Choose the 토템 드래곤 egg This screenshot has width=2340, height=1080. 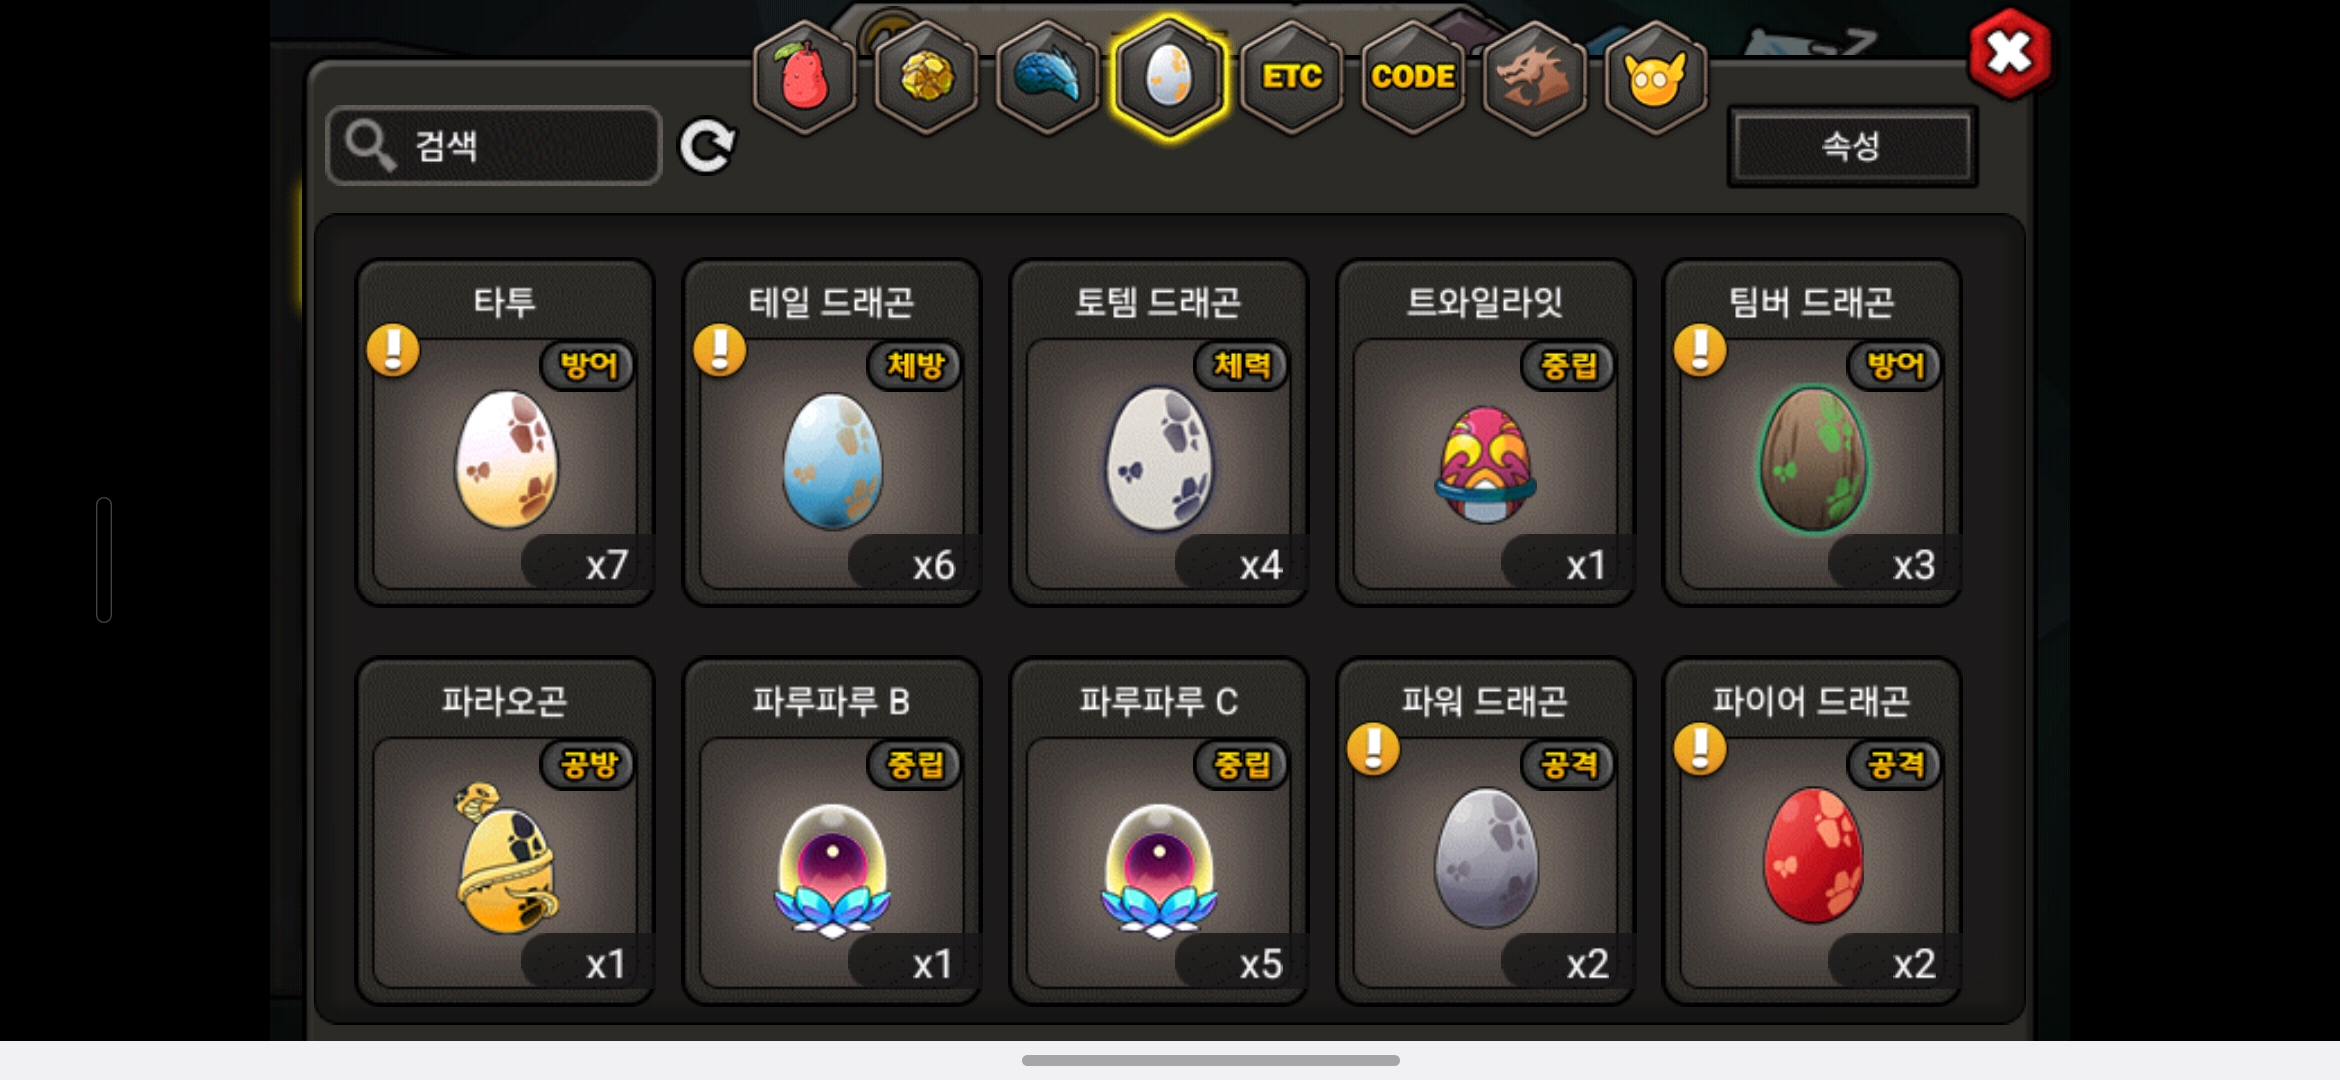1159,432
